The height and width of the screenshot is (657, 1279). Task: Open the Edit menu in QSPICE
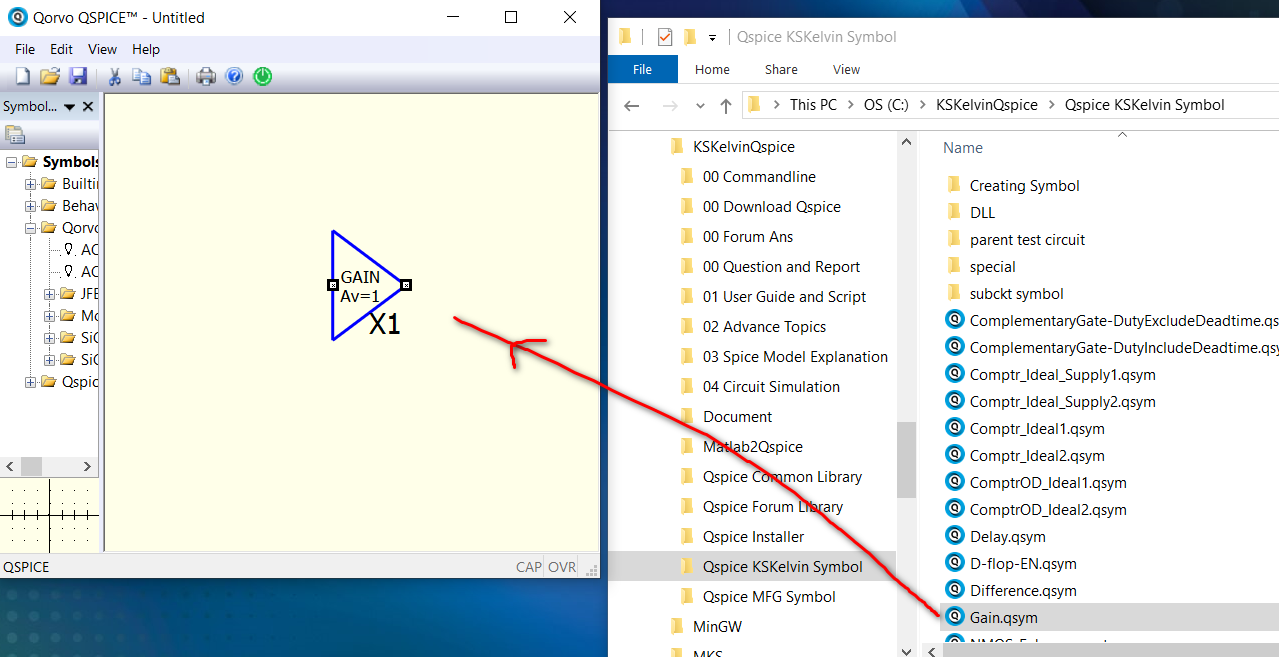coord(61,48)
